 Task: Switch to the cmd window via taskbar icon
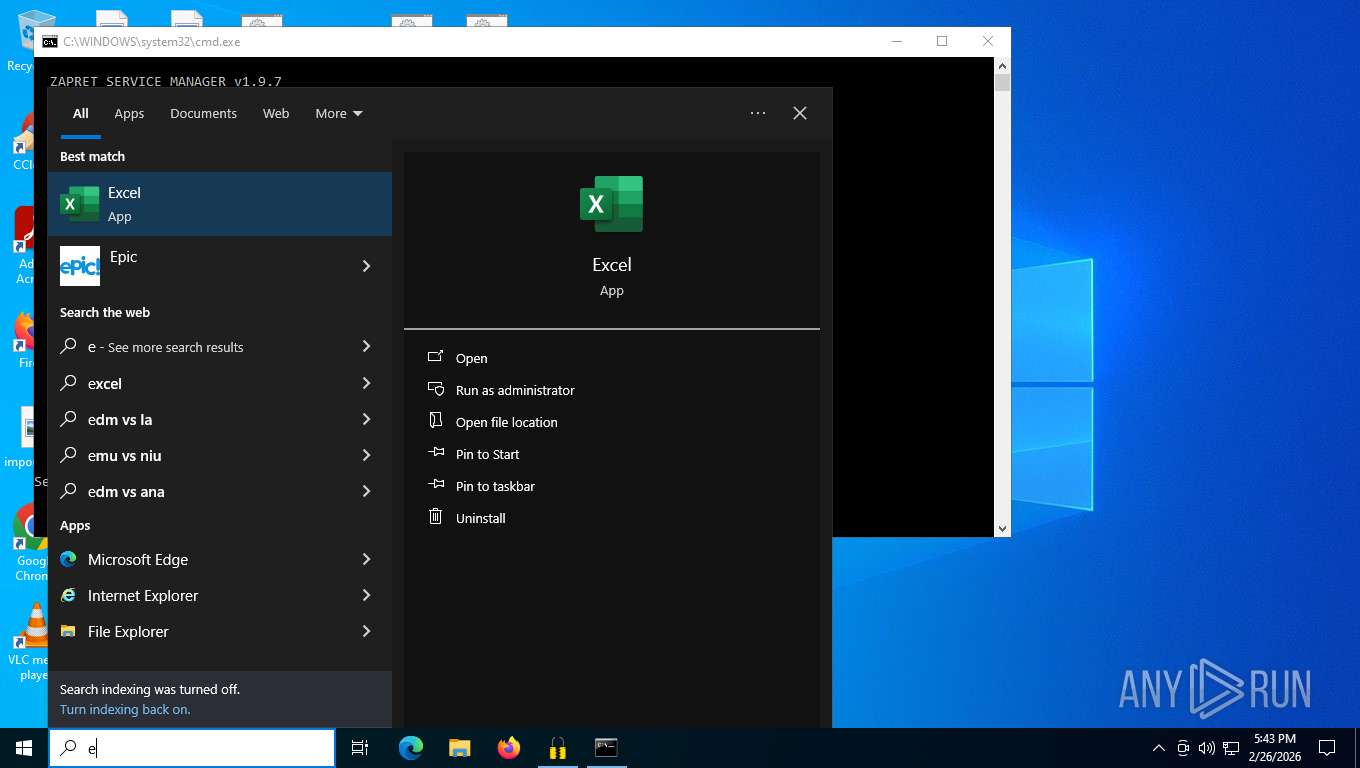pos(606,748)
